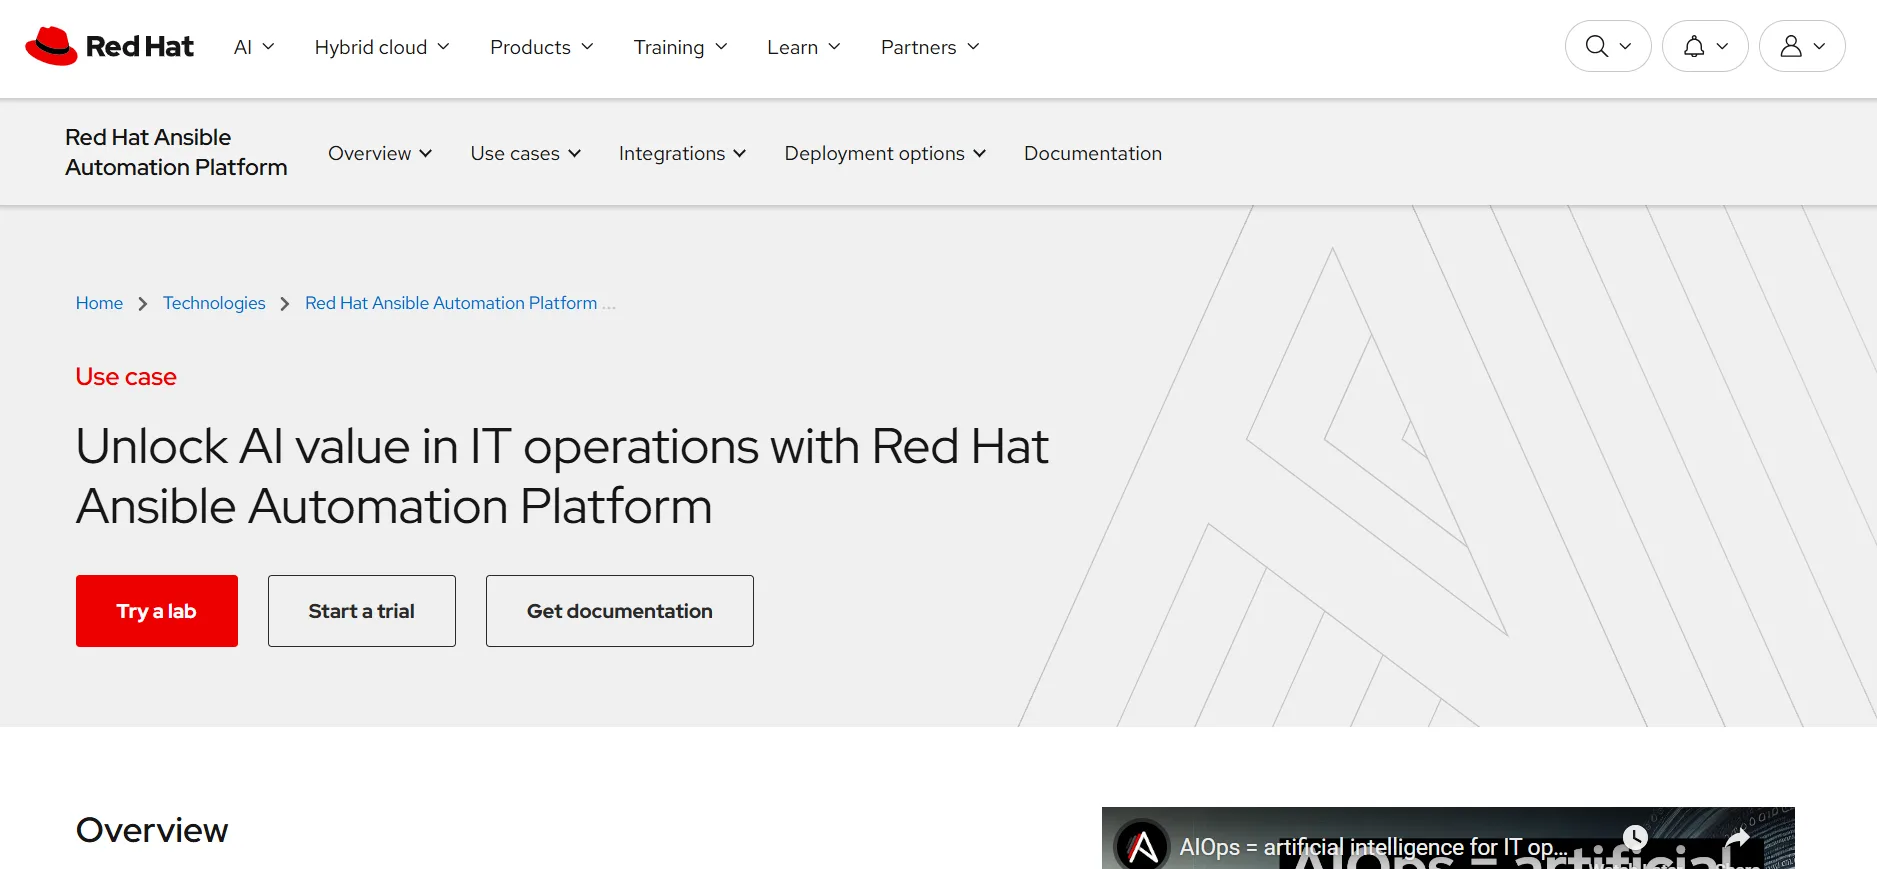Image resolution: width=1877 pixels, height=869 pixels.
Task: Go to the Documentation nav item
Action: pyautogui.click(x=1093, y=153)
